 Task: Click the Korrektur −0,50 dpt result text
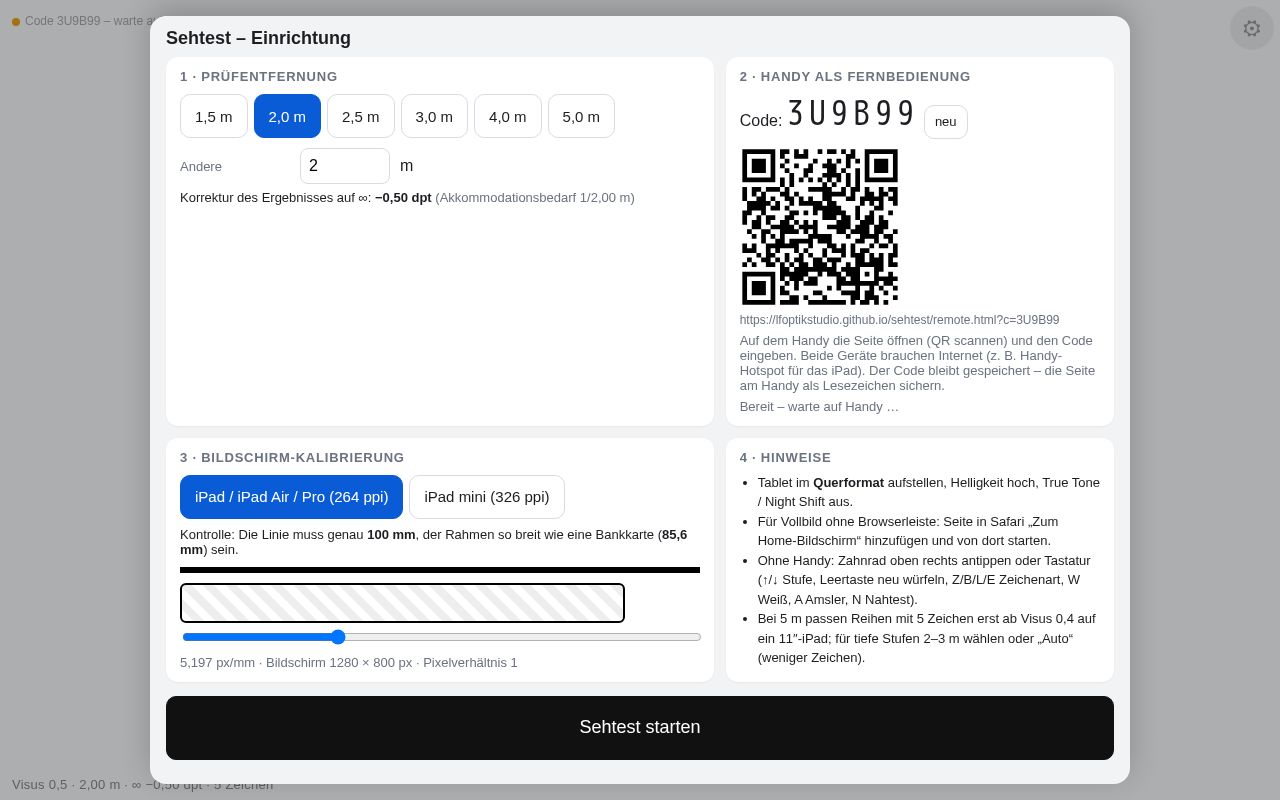[407, 198]
